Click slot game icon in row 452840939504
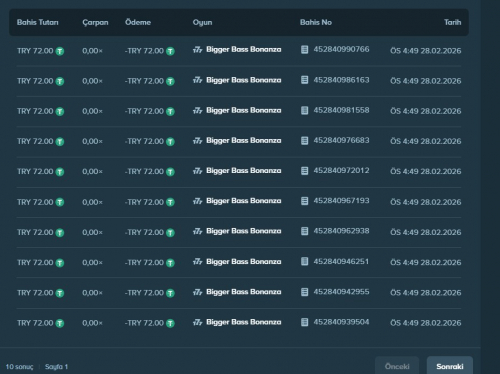Viewport: 500px width, 374px height. tap(198, 322)
